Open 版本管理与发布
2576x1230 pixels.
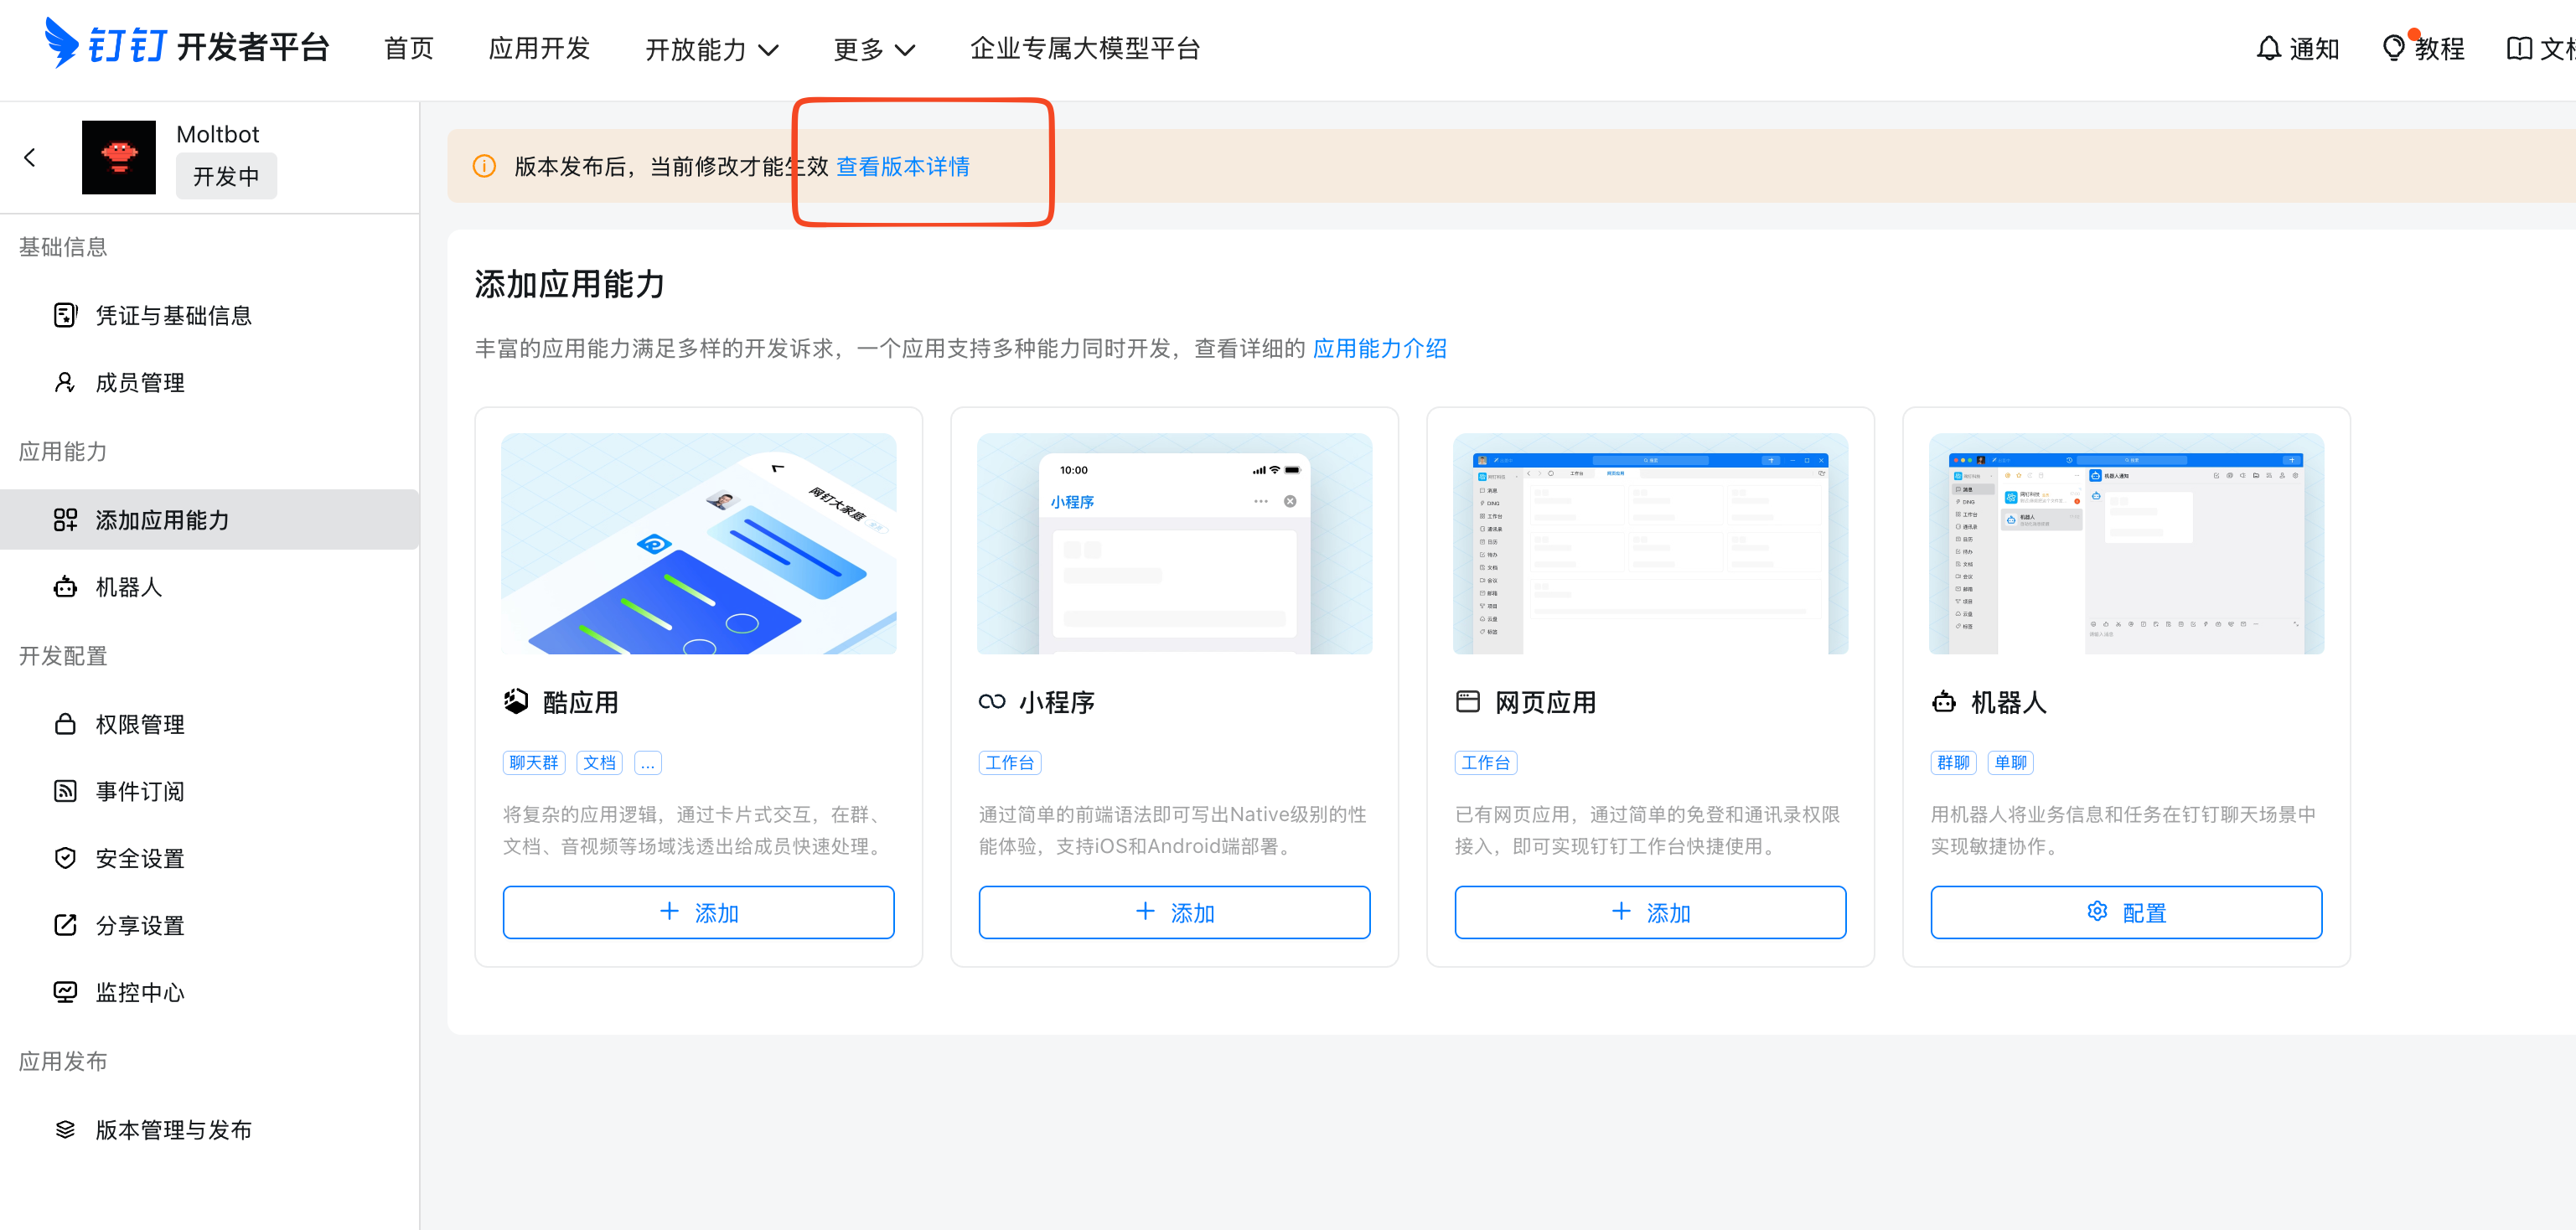coord(173,1130)
